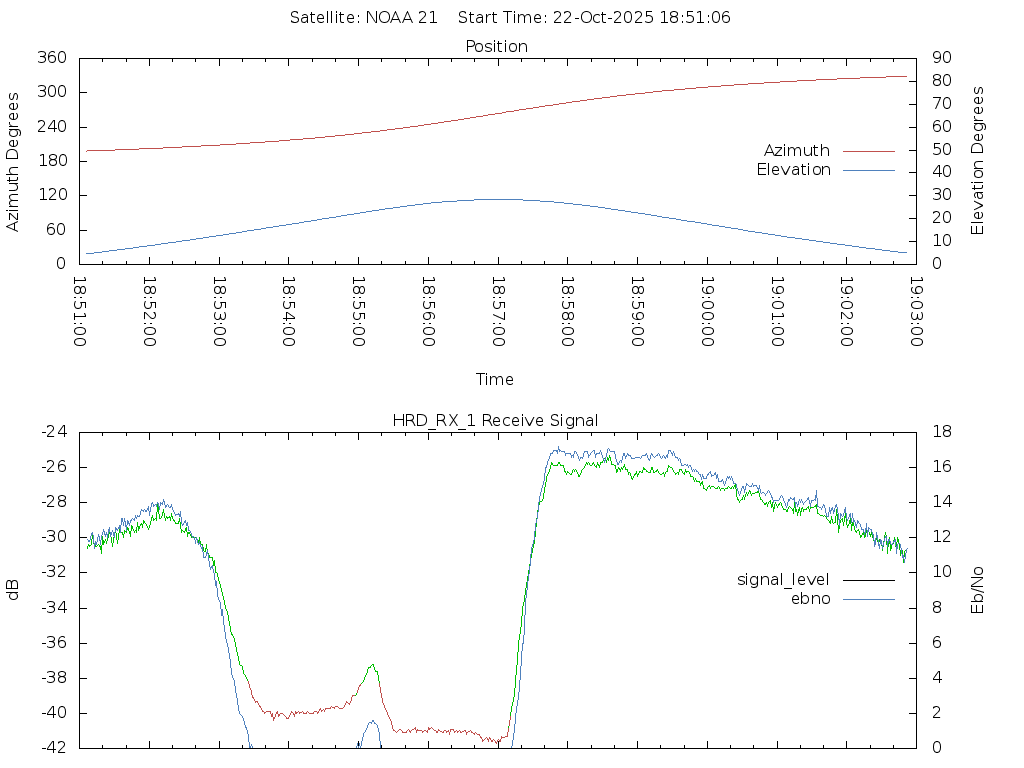The width and height of the screenshot is (1024, 768).
Task: Click the -24 dB axis tick value
Action: 54,432
